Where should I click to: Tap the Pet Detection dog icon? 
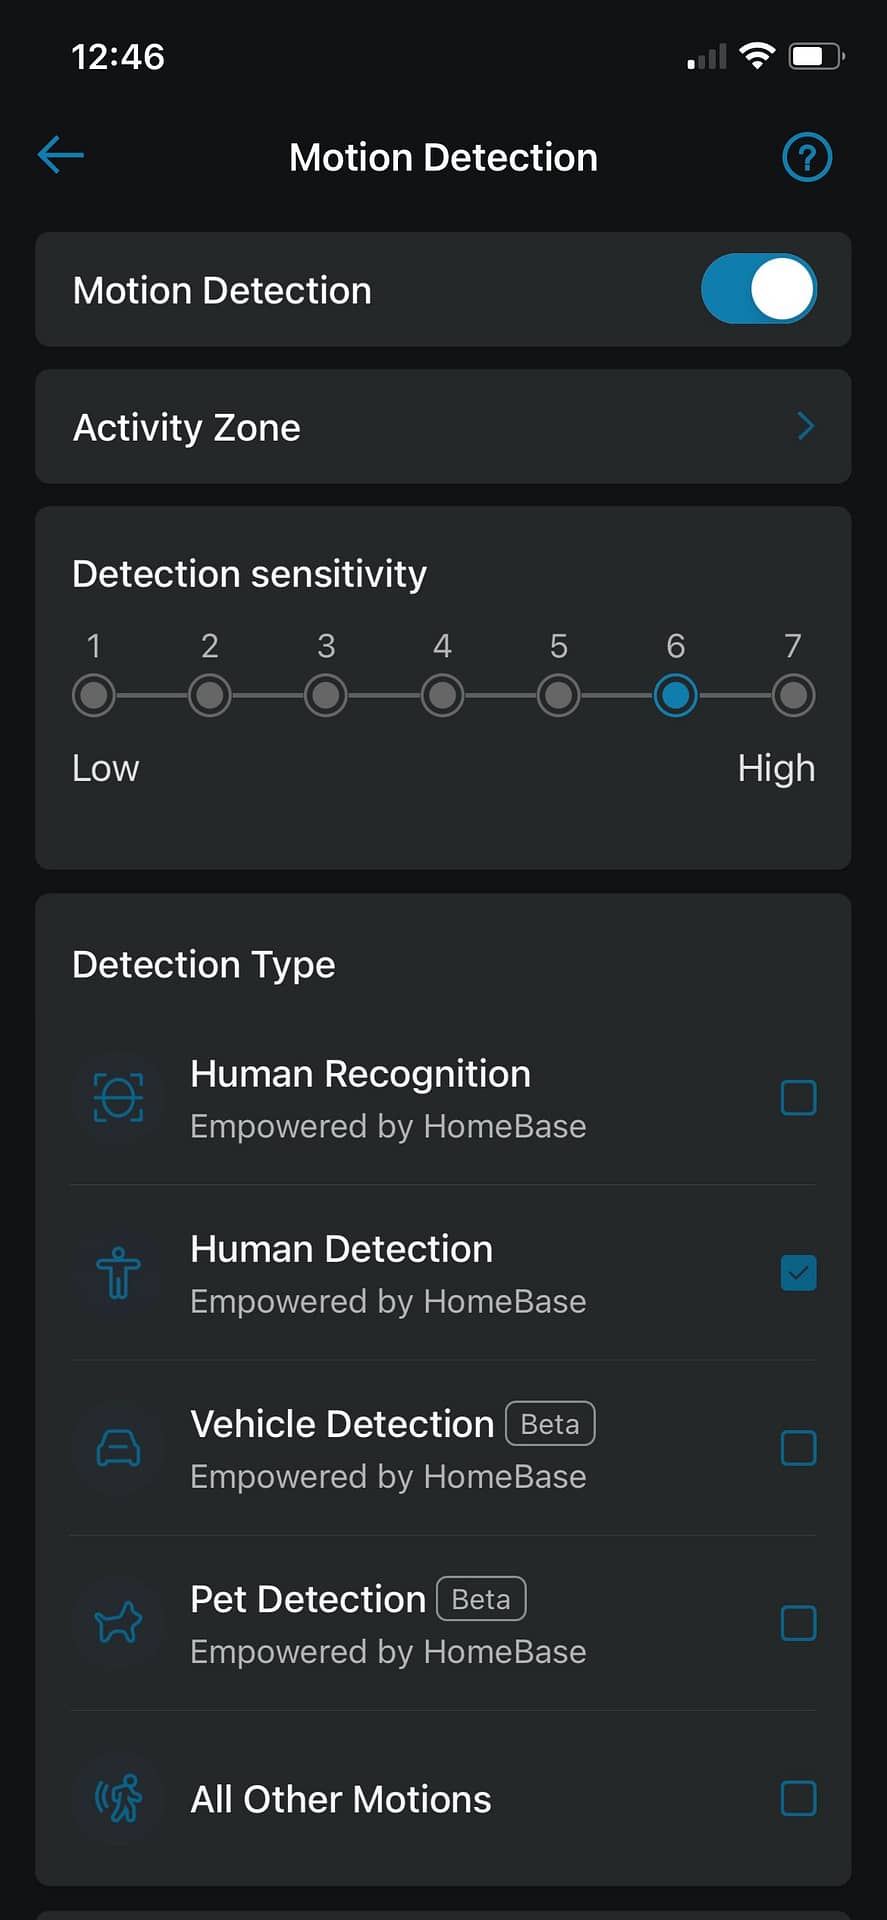[118, 1623]
